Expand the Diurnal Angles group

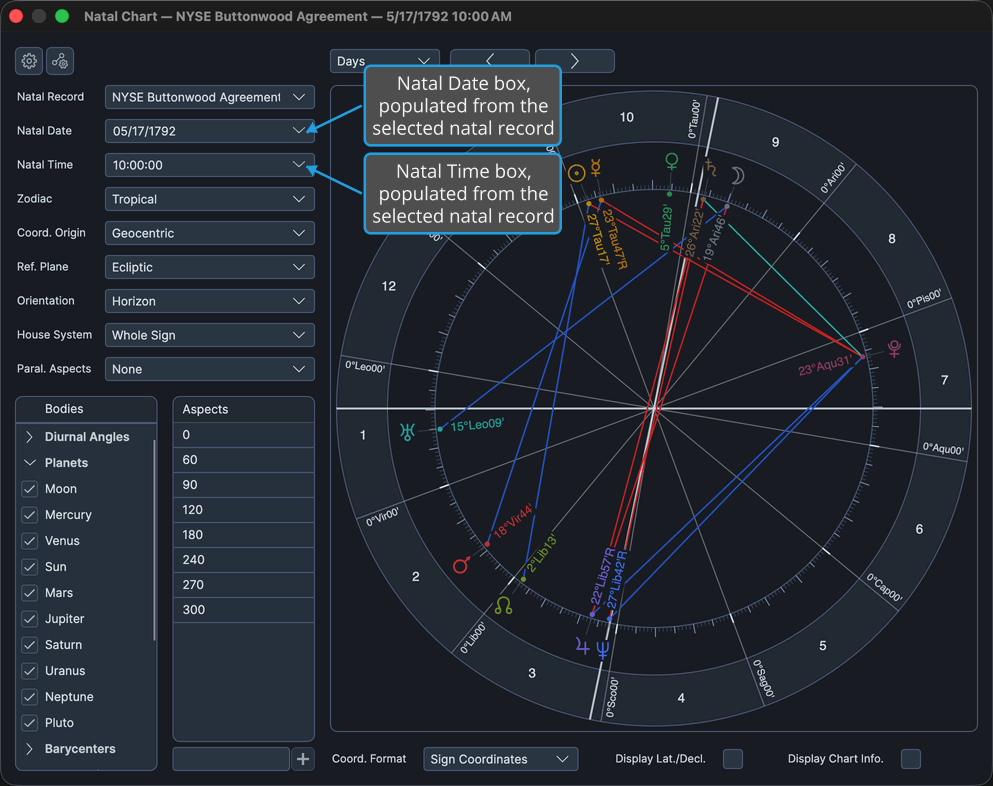[x=29, y=437]
